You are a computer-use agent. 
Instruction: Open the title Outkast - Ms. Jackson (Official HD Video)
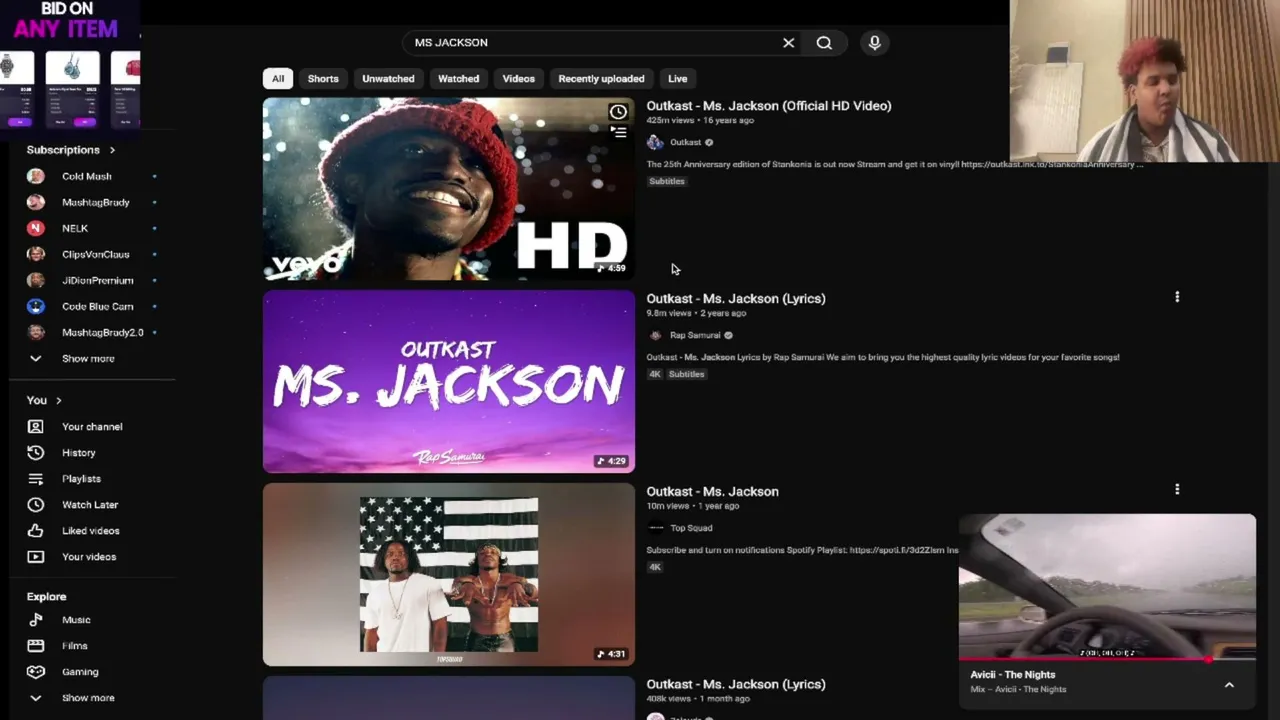769,106
